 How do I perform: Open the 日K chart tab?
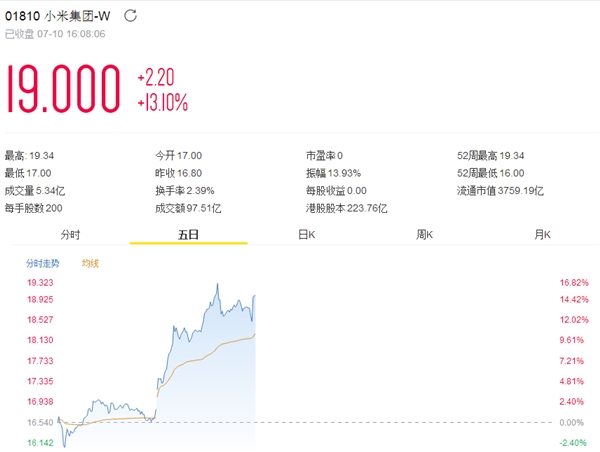307,233
